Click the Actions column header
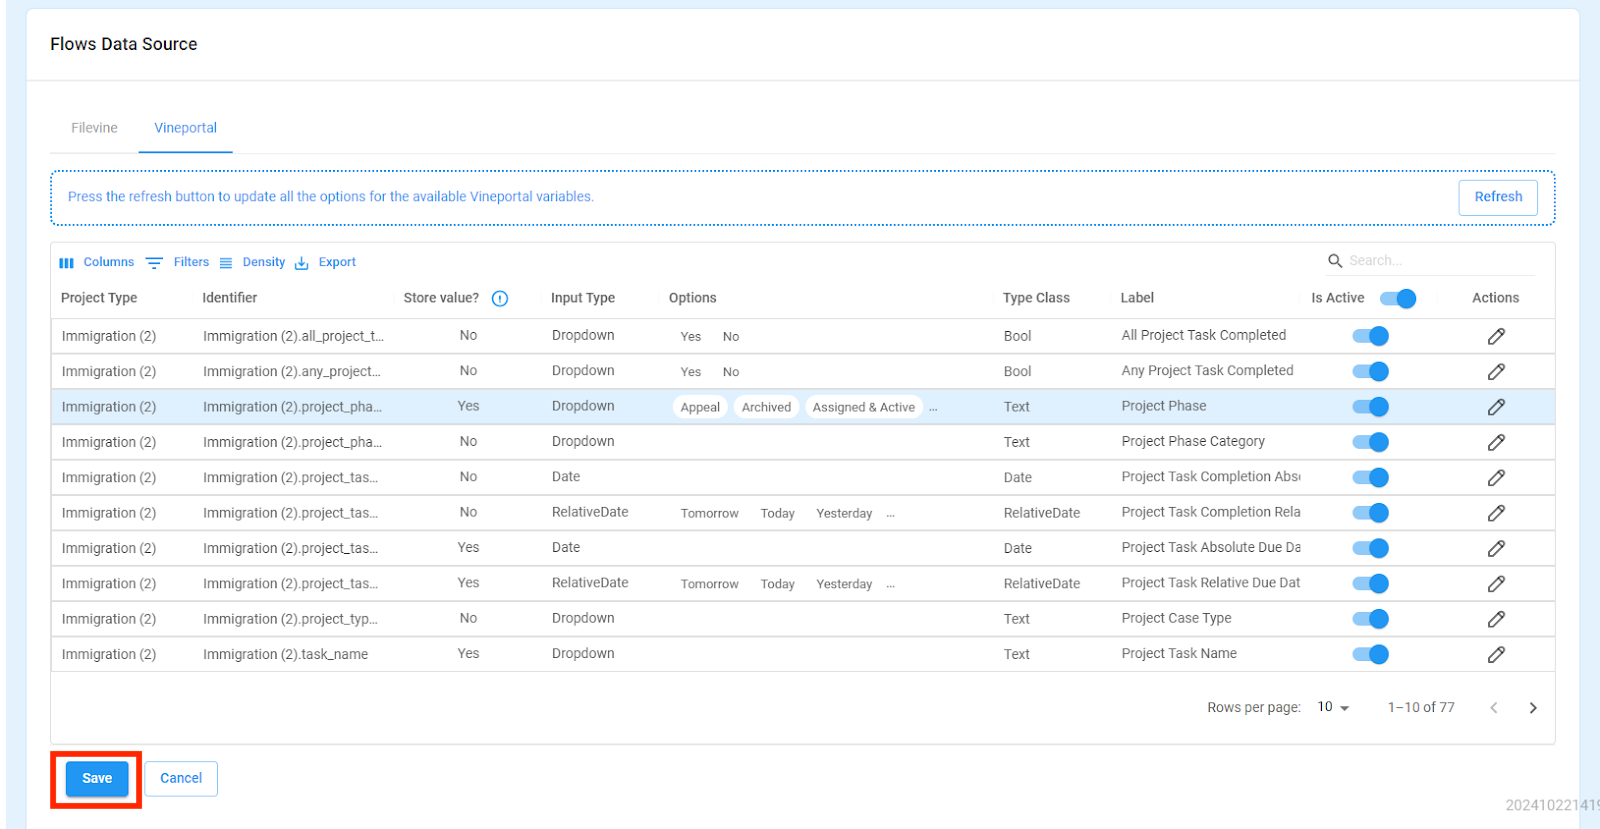 [1495, 298]
